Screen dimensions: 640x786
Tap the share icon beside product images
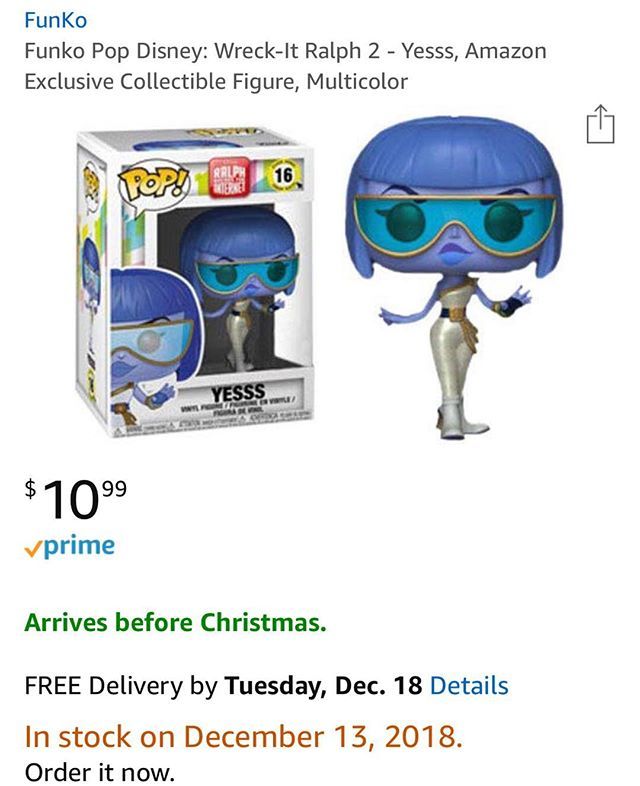tap(600, 124)
